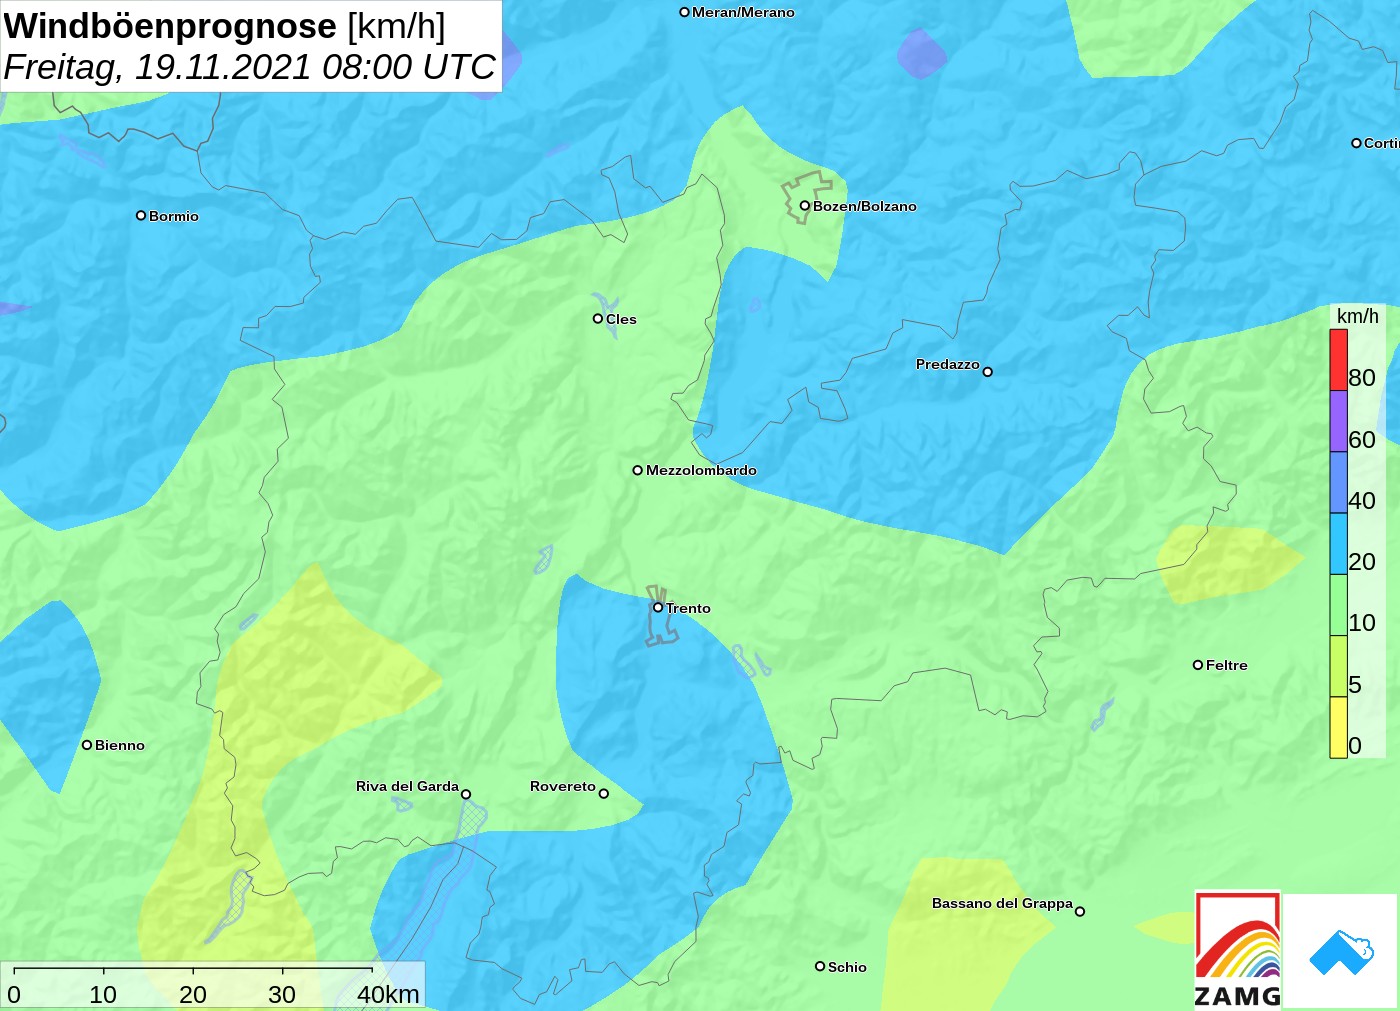1400x1011 pixels.
Task: Click the Bienno city marker
Action: pyautogui.click(x=87, y=745)
